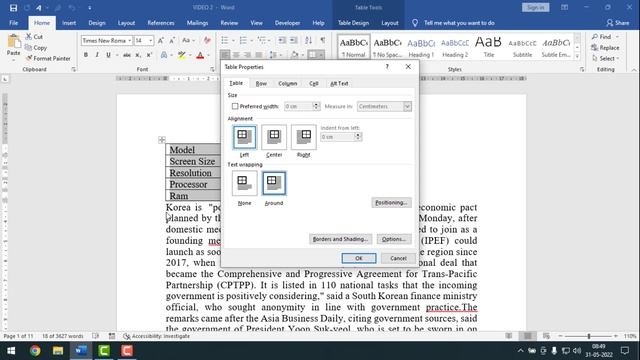The image size is (640, 360).
Task: Toggle Italic formatting
Action: pyautogui.click(x=97, y=55)
